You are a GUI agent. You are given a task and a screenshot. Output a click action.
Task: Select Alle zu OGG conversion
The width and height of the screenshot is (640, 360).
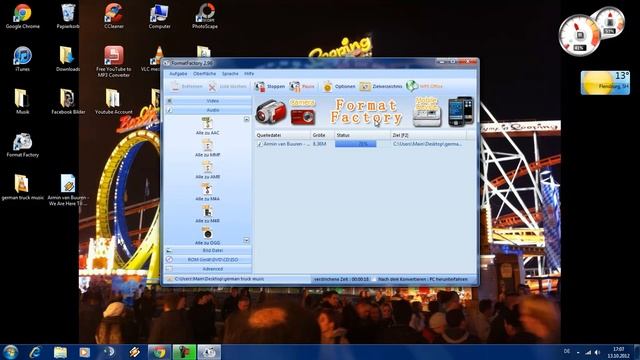pos(207,236)
